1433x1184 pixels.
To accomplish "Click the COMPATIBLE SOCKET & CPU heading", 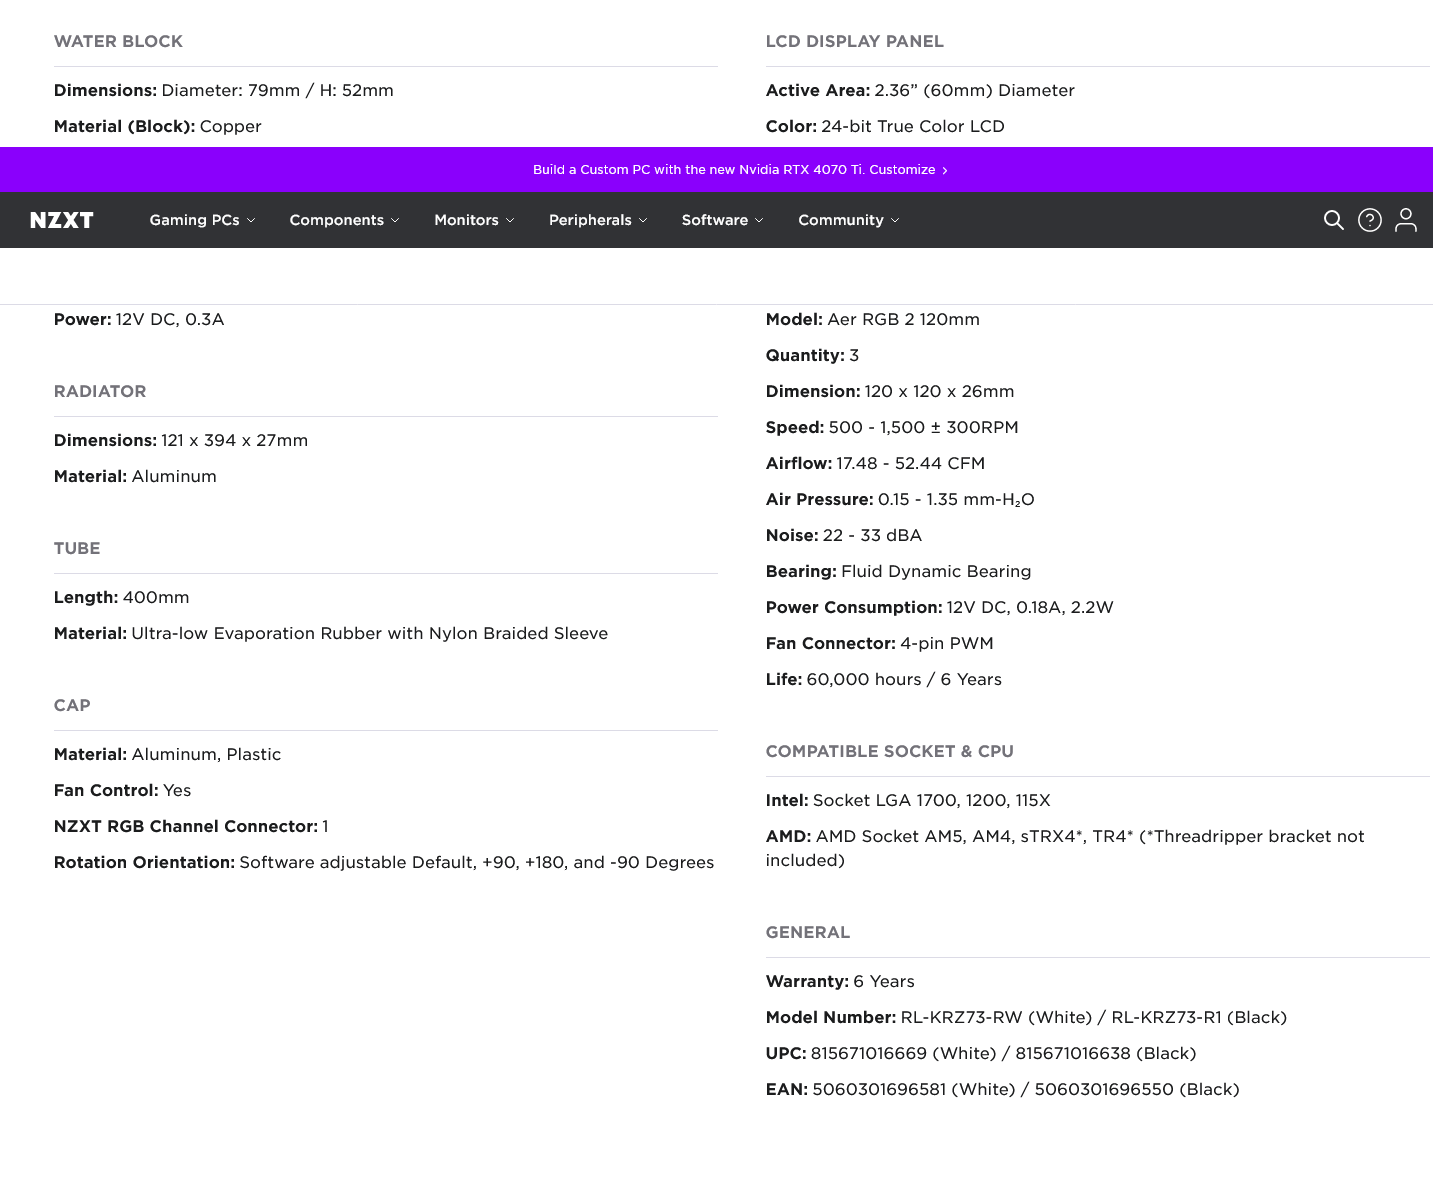I will point(890,752).
